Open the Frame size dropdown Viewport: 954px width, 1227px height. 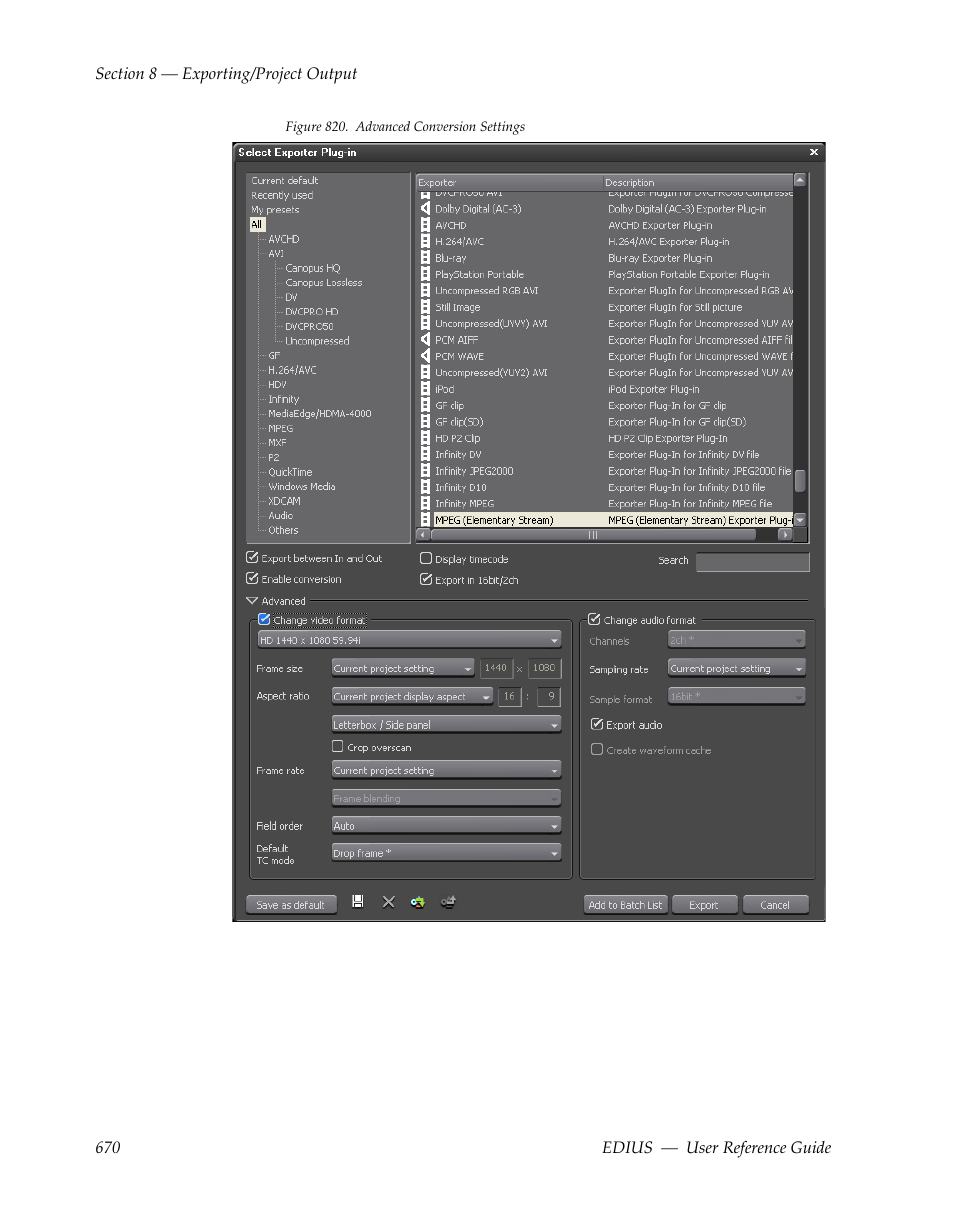pyautogui.click(x=403, y=669)
